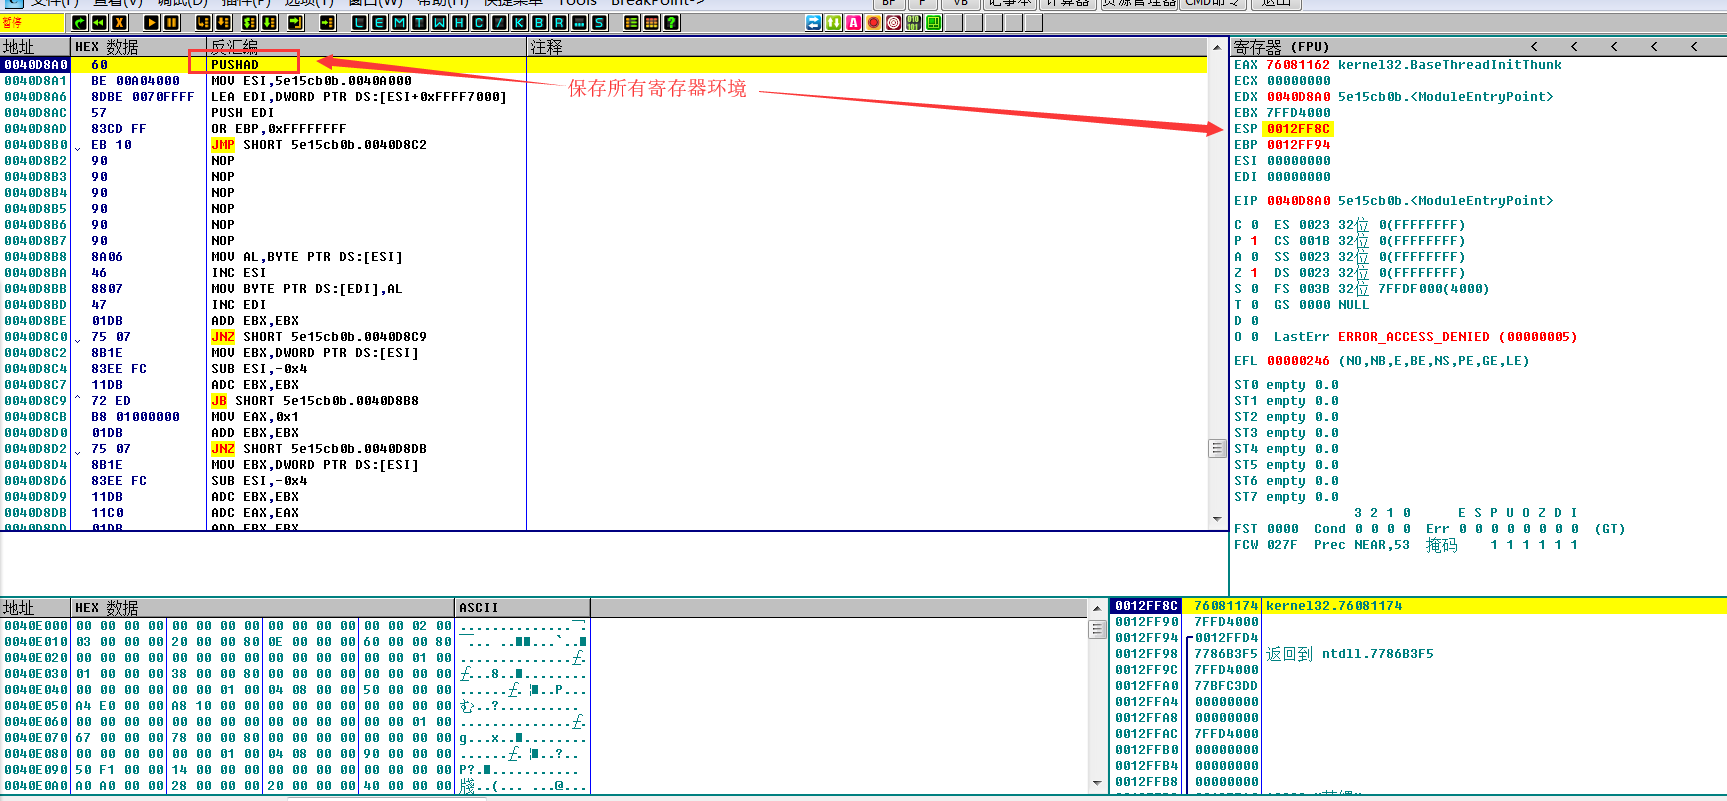Click the Step Over toolbar icon
The image size is (1727, 801).
click(223, 22)
